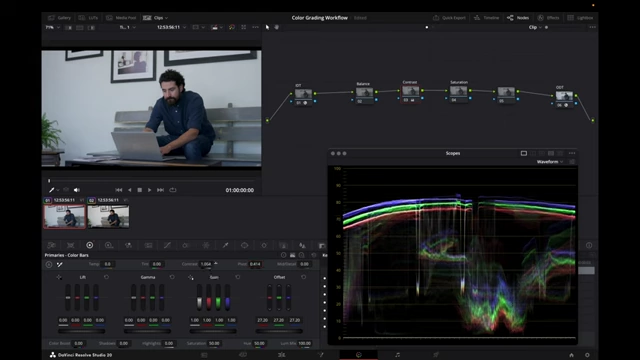The image size is (640, 360).
Task: Reset the Gamma controls
Action: coord(172,277)
